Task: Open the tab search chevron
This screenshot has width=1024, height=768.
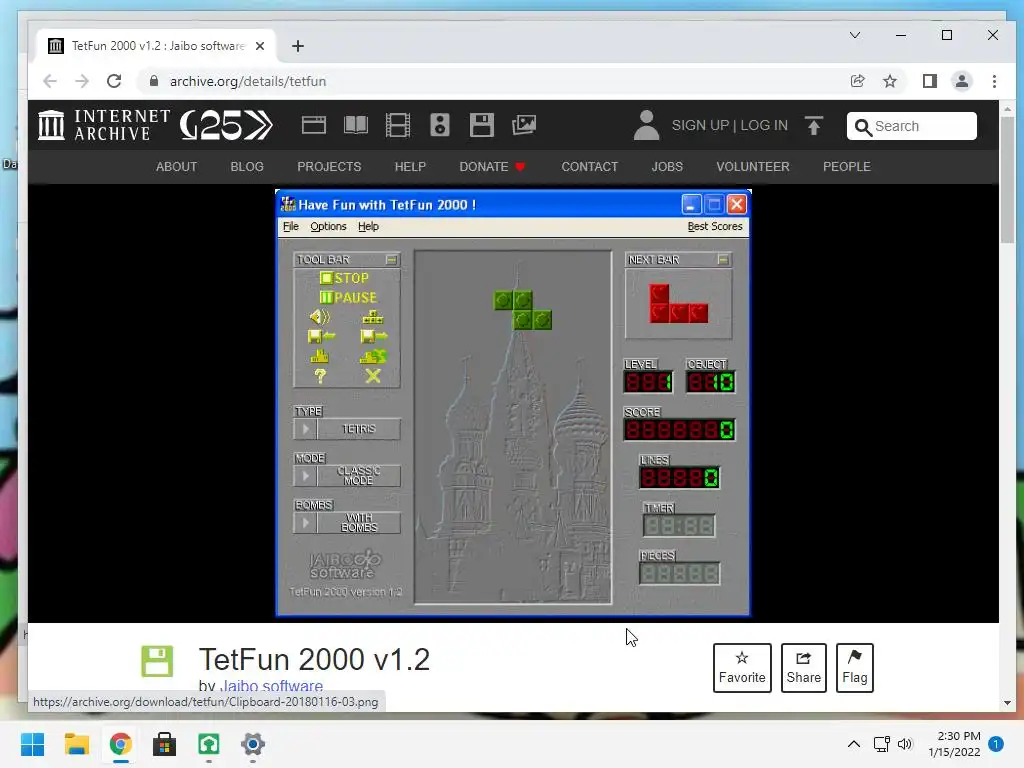Action: pos(855,35)
